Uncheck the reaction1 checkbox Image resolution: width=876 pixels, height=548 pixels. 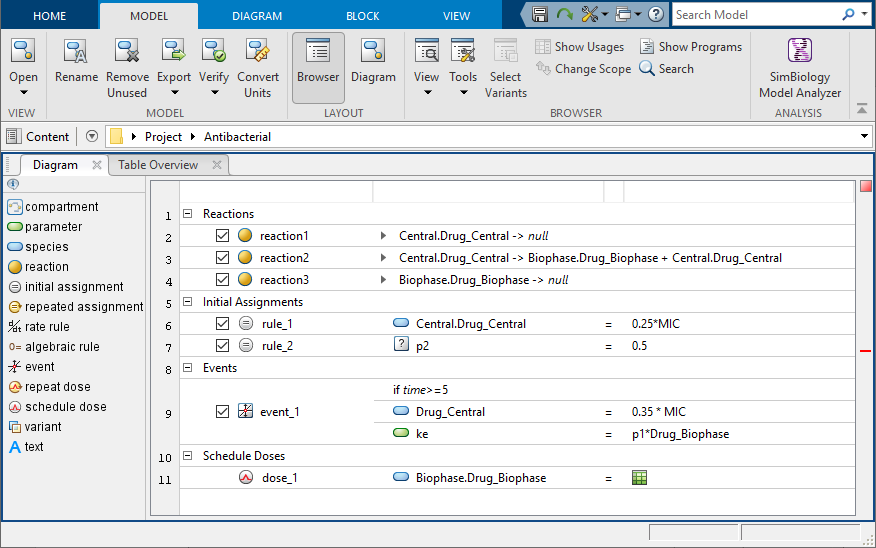pyautogui.click(x=222, y=236)
